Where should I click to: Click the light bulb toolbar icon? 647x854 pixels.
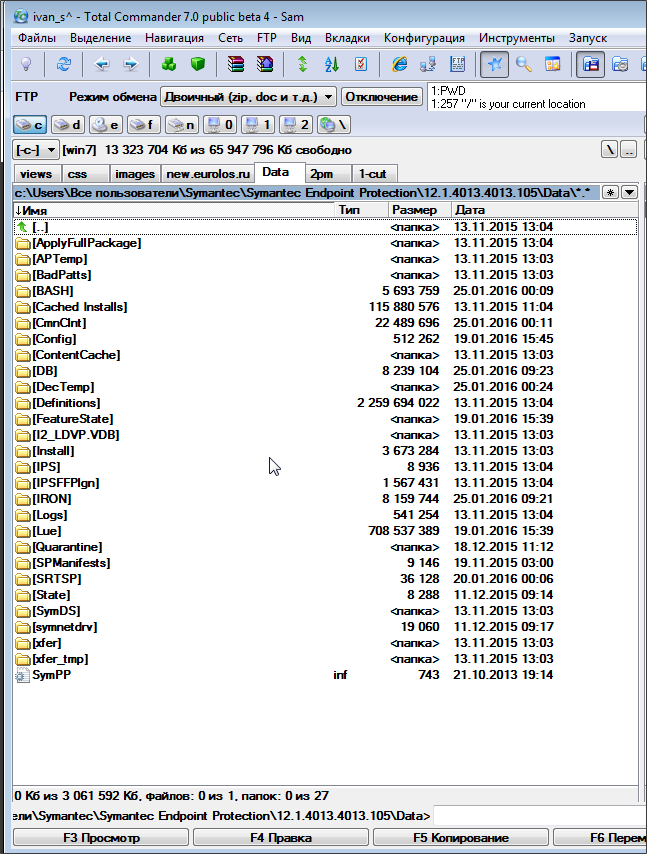click(26, 64)
